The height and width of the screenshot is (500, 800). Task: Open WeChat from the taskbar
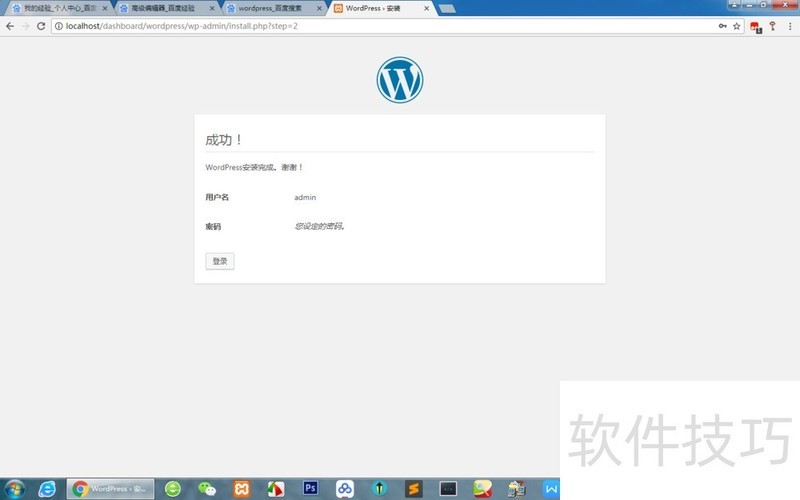(207, 489)
